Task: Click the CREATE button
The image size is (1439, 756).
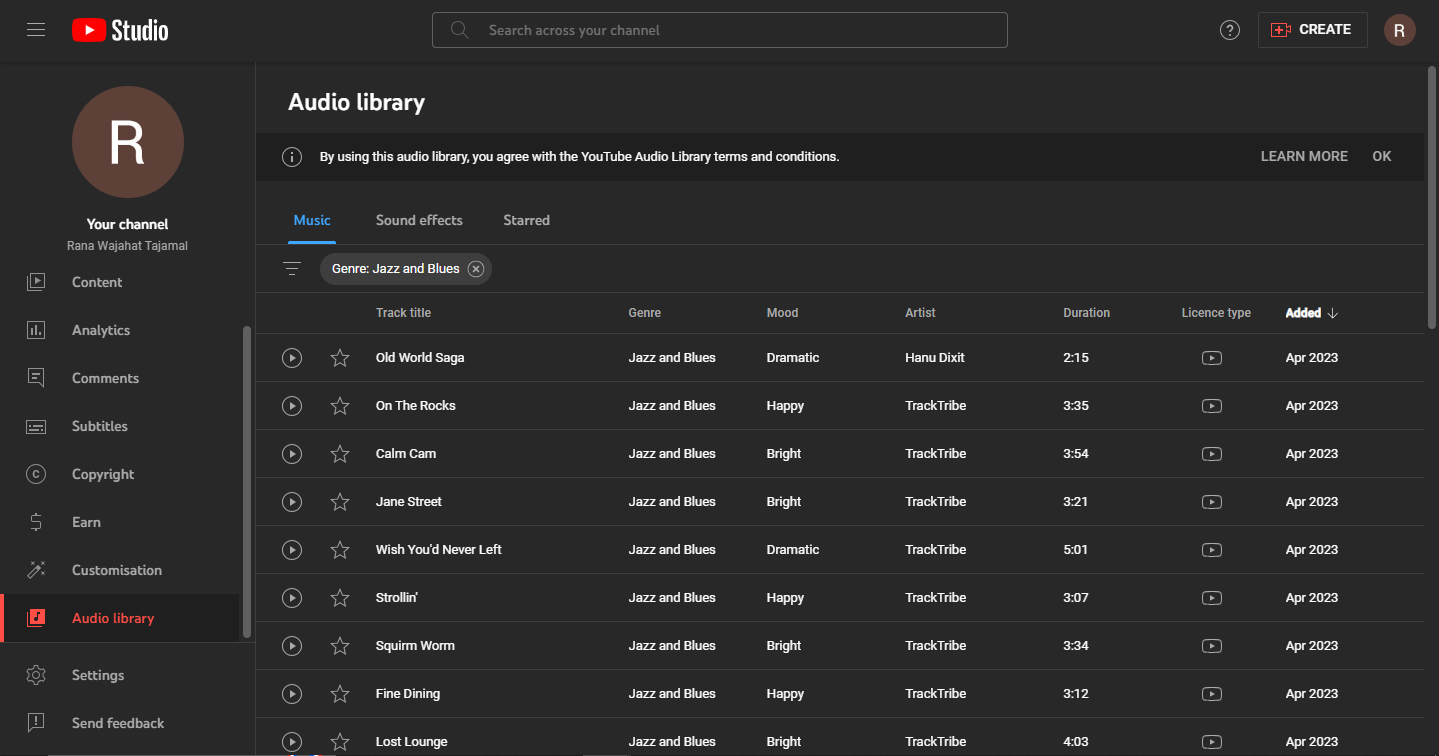Action: (1312, 30)
